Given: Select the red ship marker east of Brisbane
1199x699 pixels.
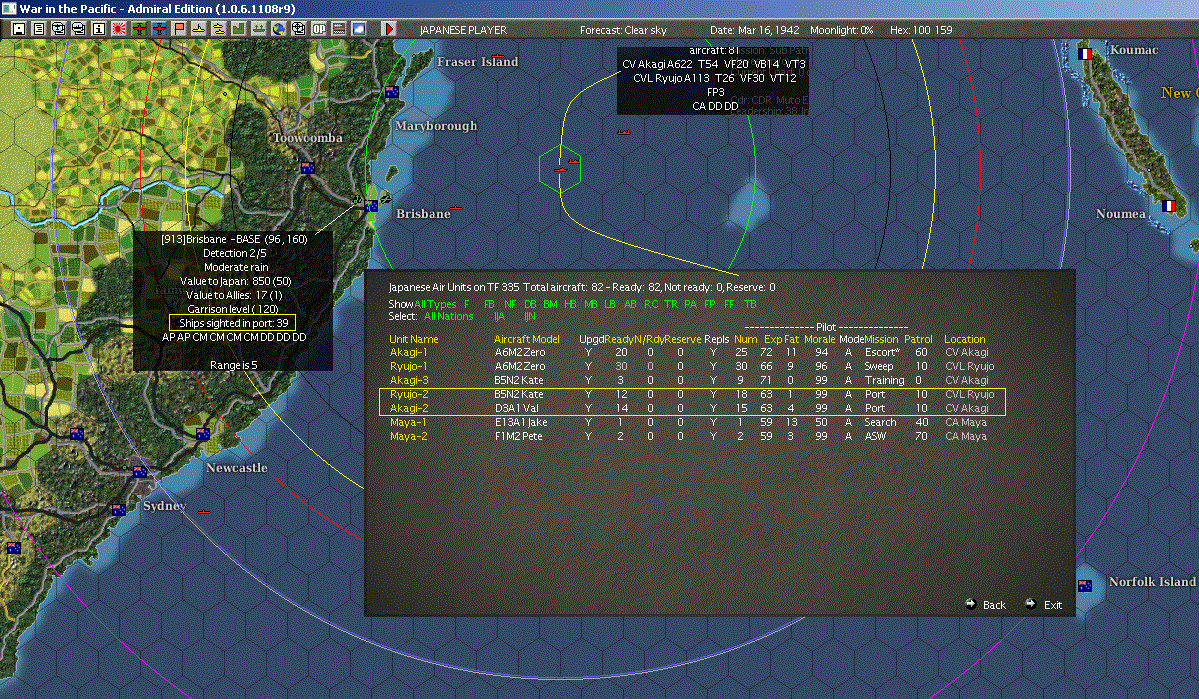Looking at the screenshot, I should pos(456,206).
